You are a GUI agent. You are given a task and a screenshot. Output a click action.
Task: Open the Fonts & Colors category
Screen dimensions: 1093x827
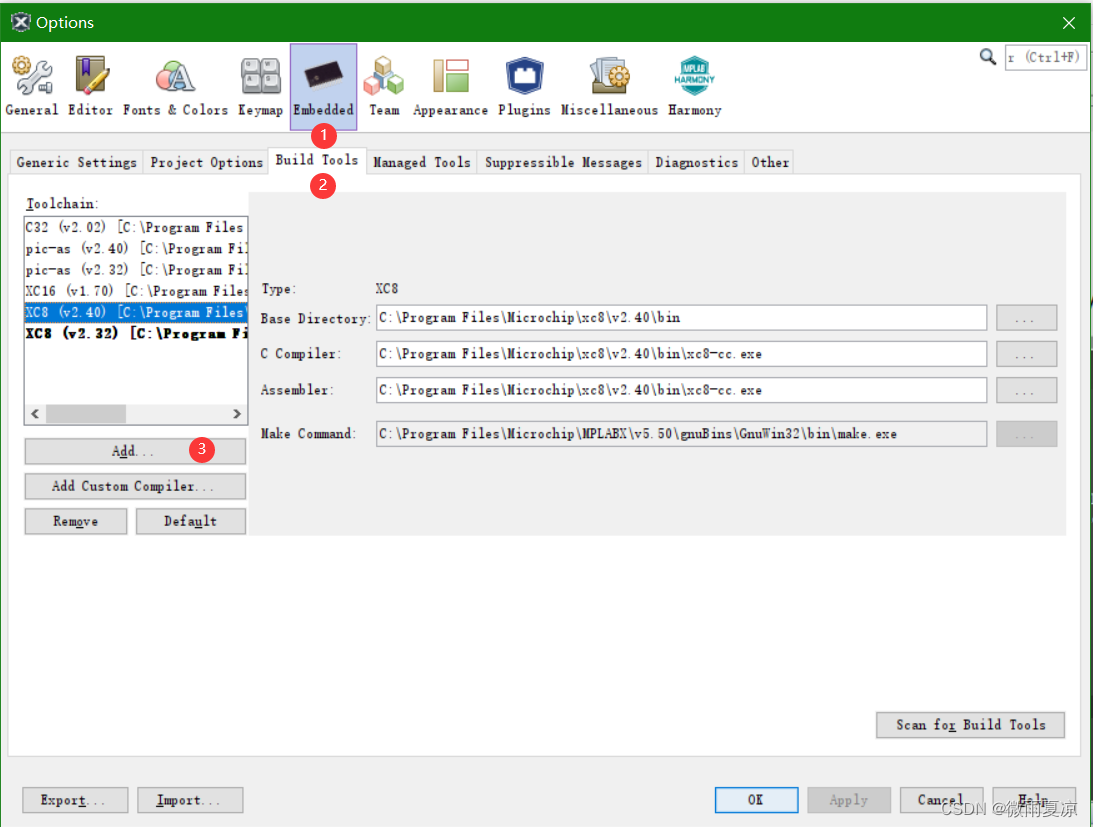(x=176, y=86)
